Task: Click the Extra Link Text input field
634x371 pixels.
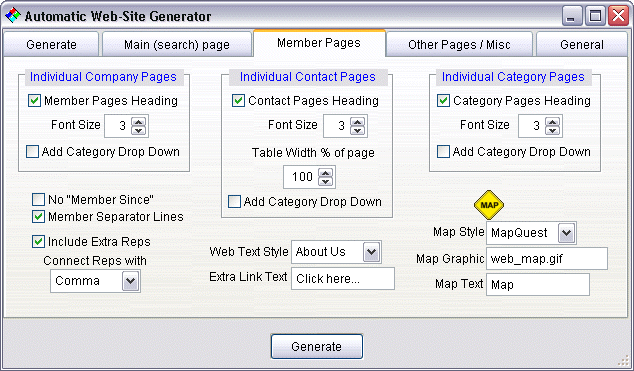Action: (x=343, y=278)
